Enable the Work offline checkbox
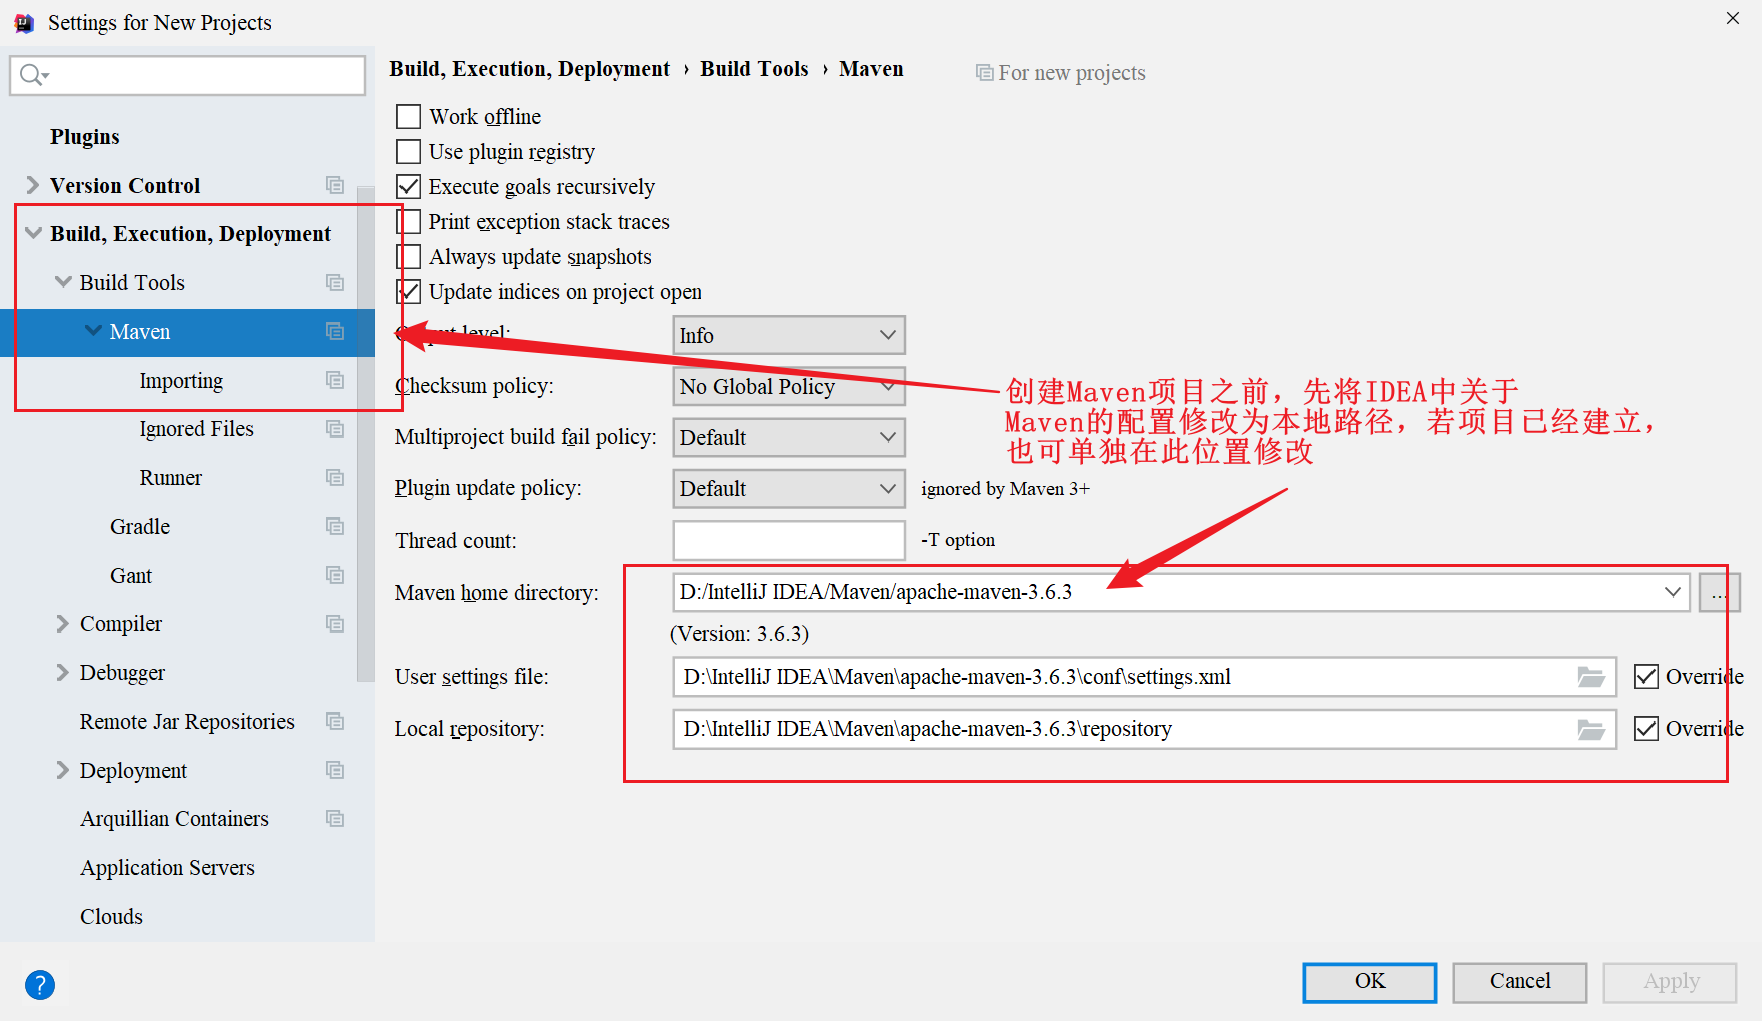Image resolution: width=1762 pixels, height=1021 pixels. (408, 117)
